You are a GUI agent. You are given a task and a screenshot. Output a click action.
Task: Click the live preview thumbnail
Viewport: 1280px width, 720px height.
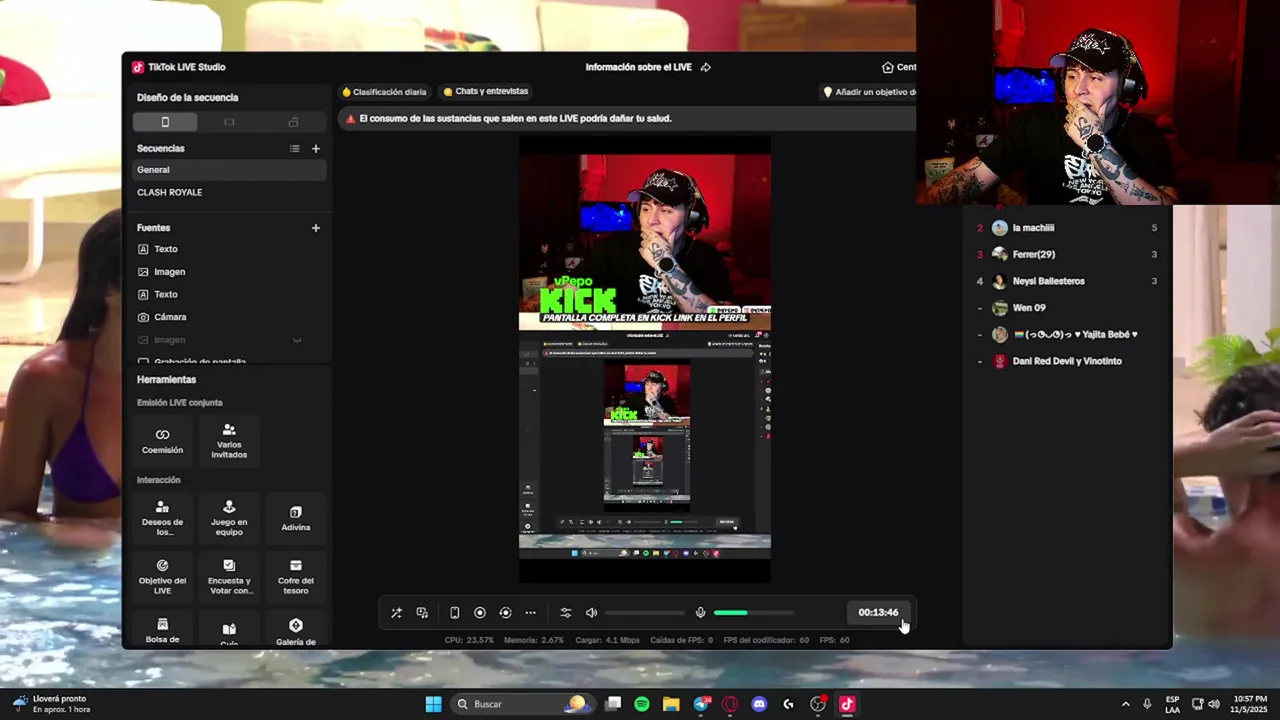point(645,359)
